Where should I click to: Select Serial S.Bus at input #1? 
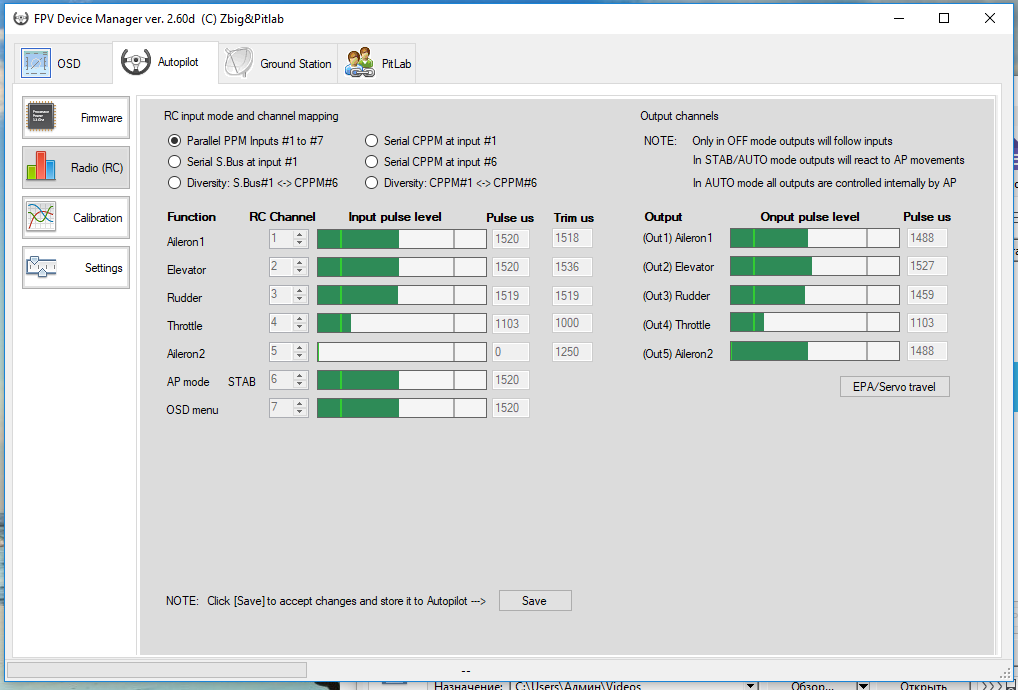coord(175,162)
